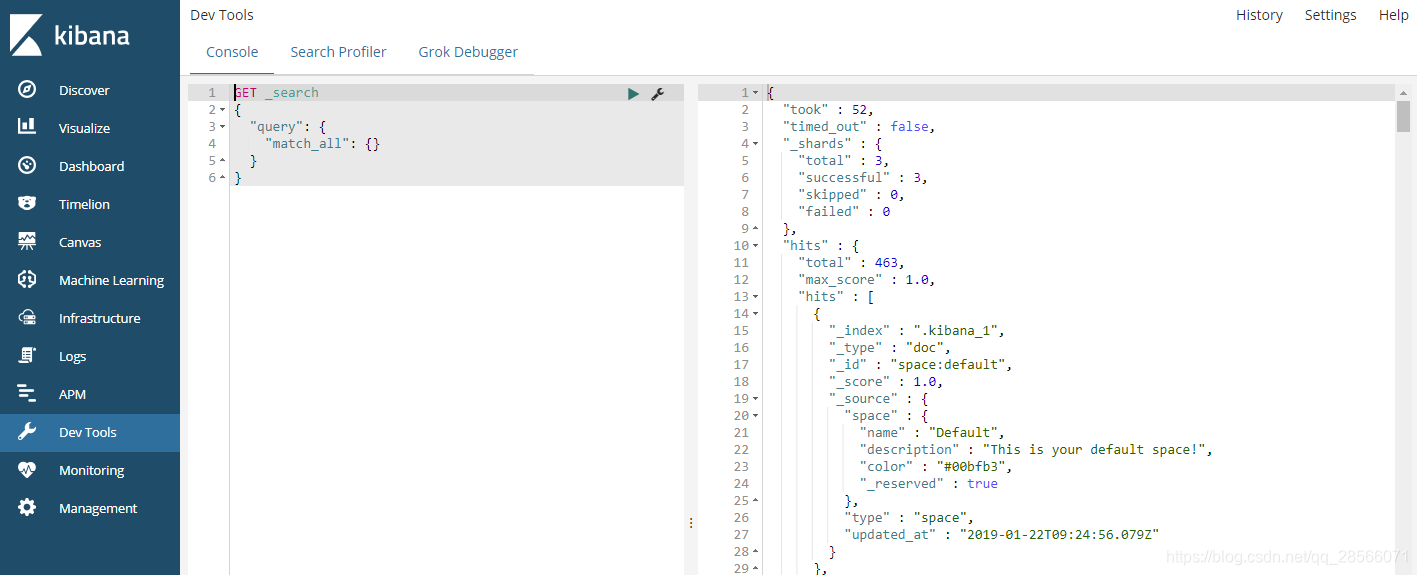The width and height of the screenshot is (1417, 575).
Task: Collapse root object at response line 1
Action: coord(755,93)
